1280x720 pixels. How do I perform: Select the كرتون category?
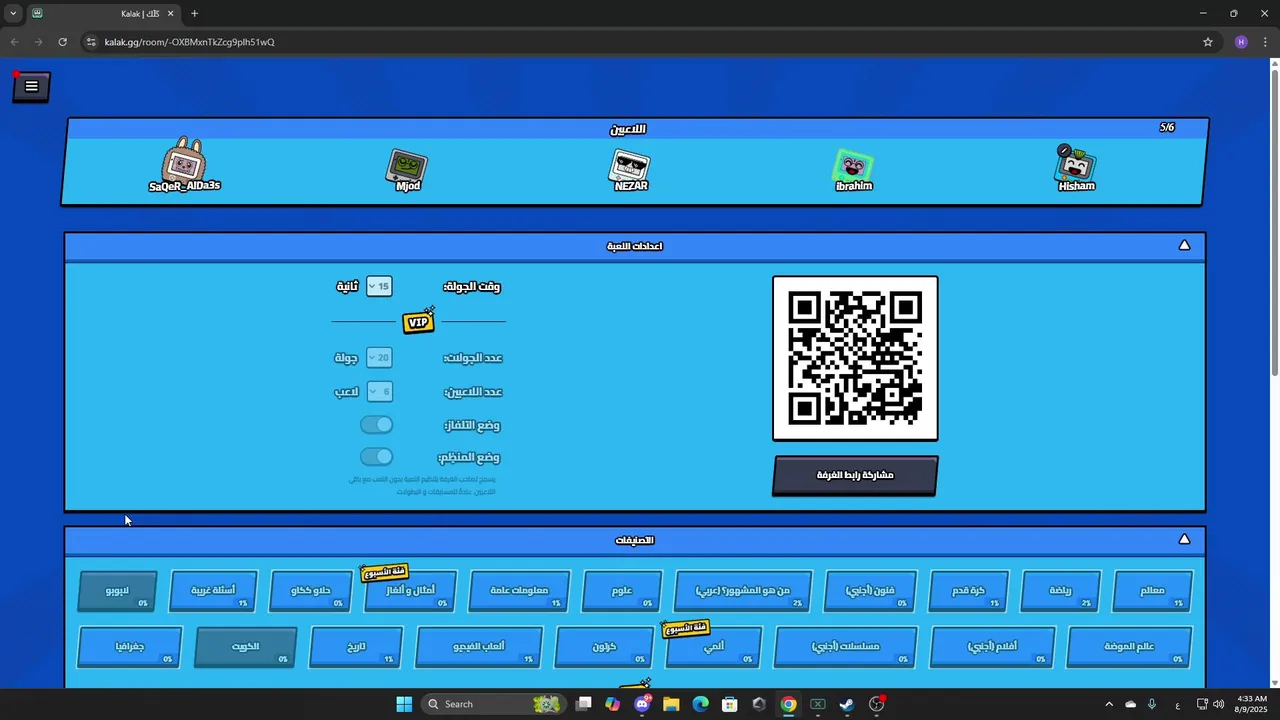pyautogui.click(x=605, y=647)
